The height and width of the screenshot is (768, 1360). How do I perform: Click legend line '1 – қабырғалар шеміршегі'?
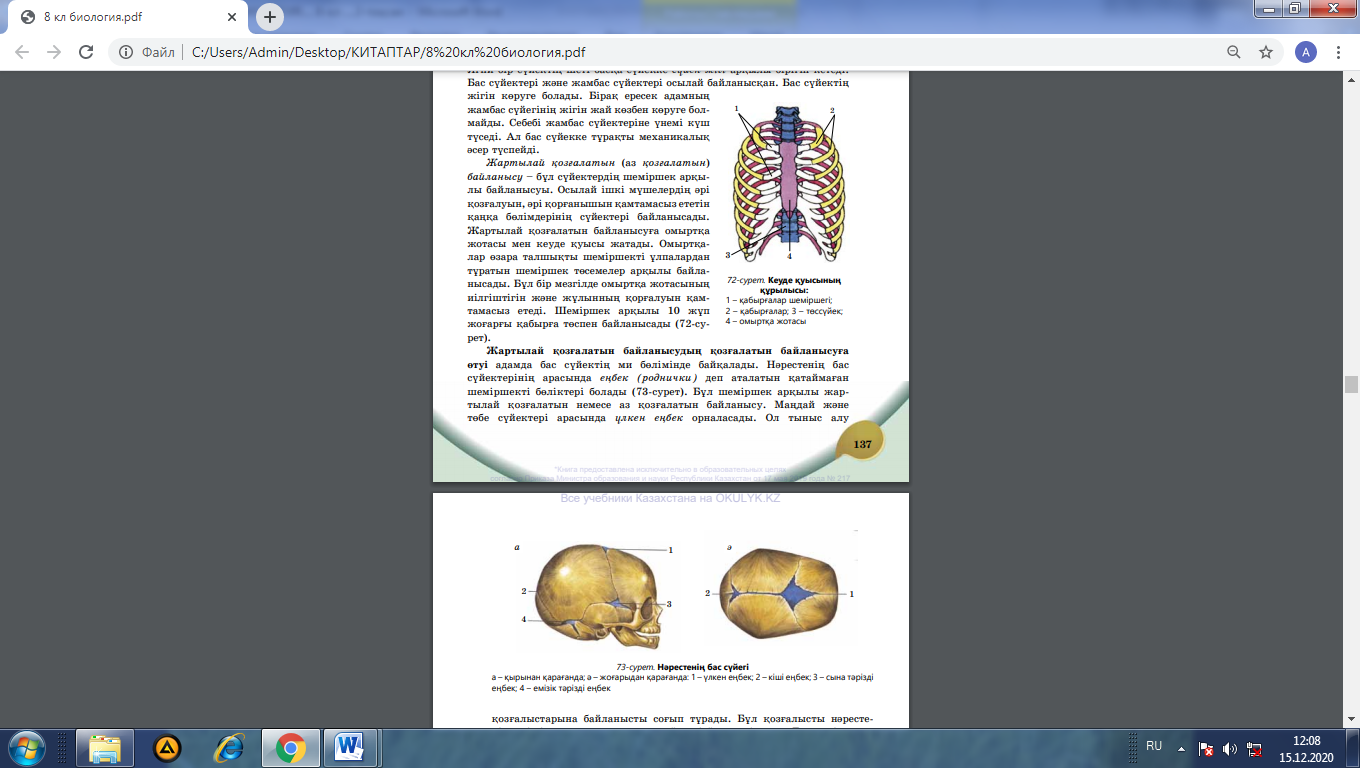(779, 300)
